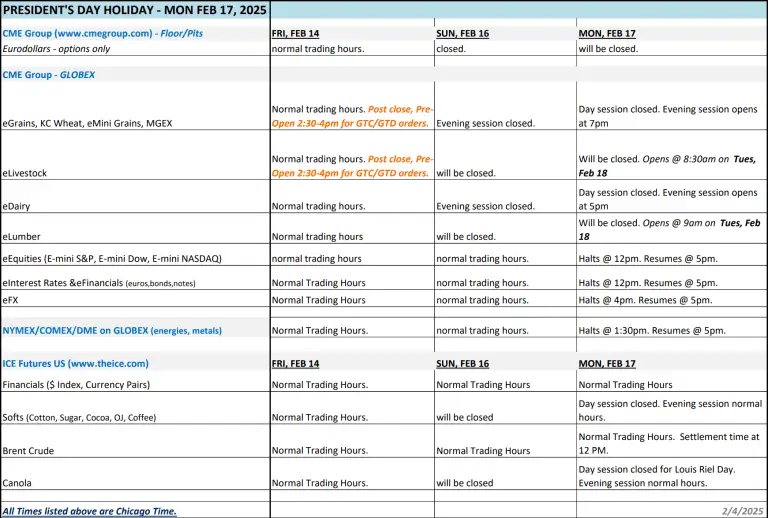Click the "eLumber" row label

click(22, 236)
